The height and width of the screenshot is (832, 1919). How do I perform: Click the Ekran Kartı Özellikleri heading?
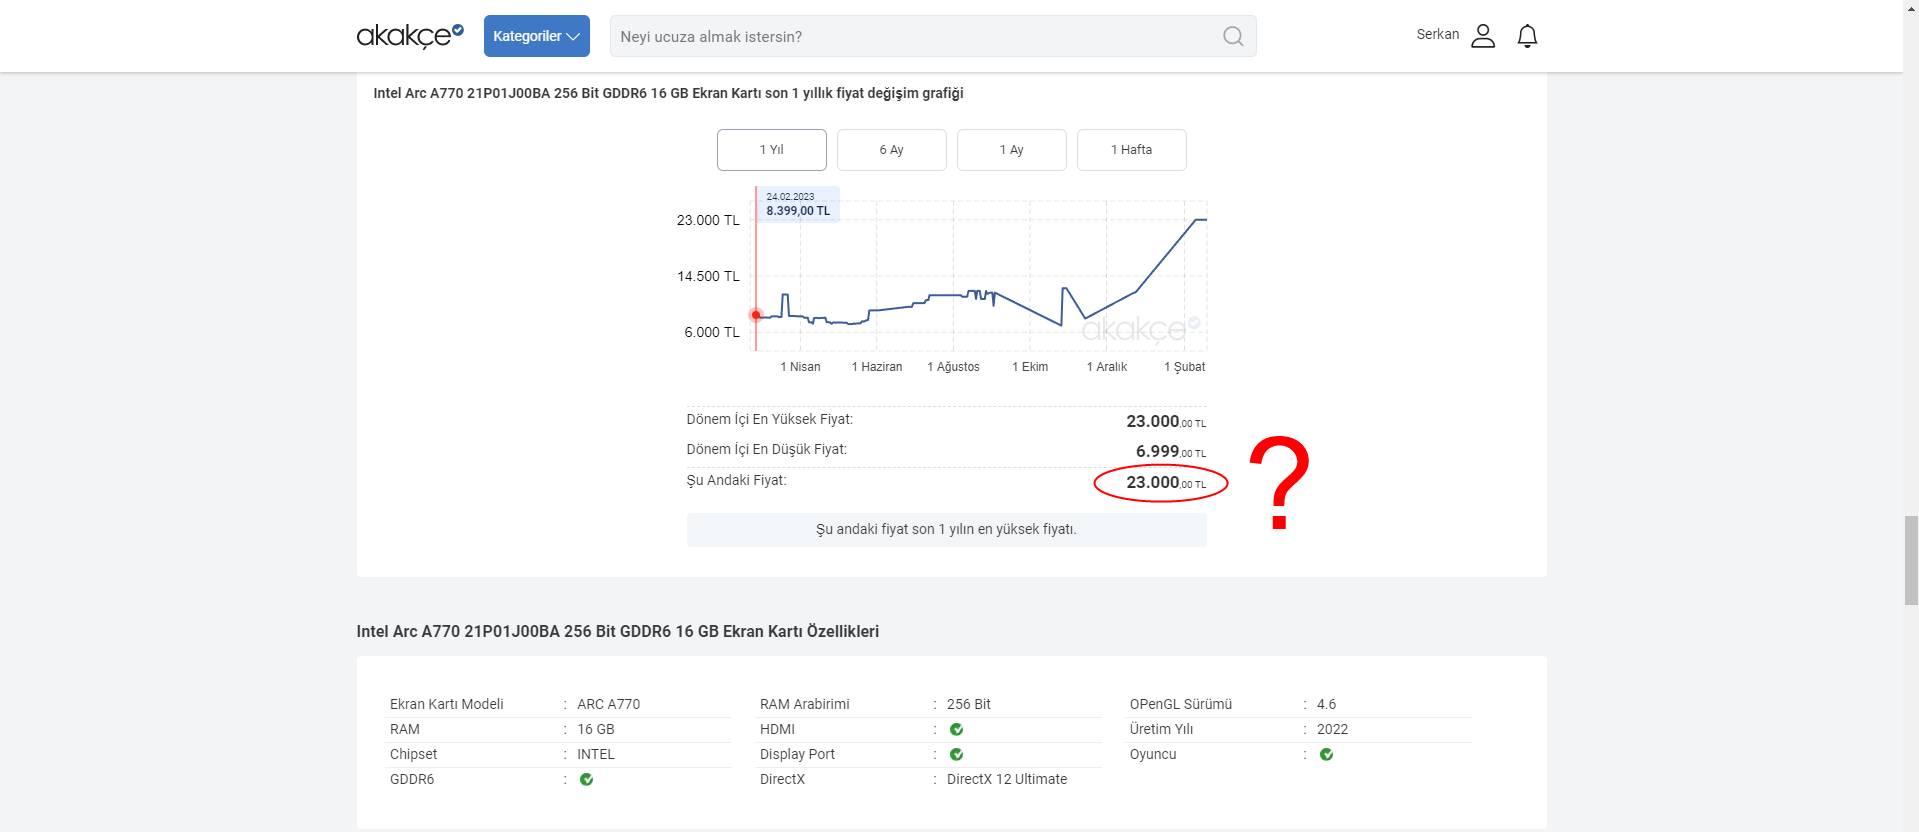(618, 631)
